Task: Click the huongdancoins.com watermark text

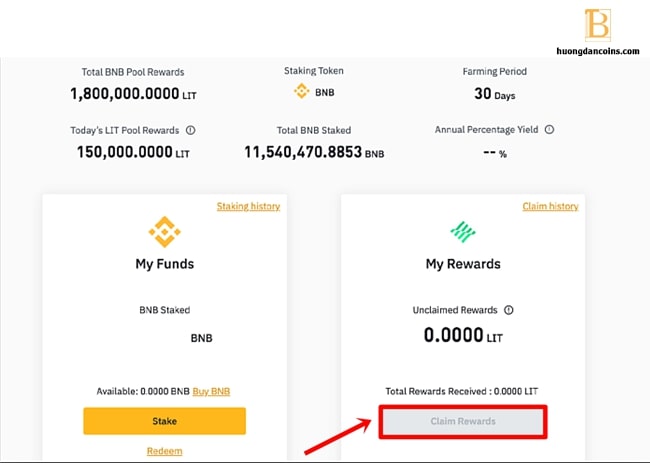Action: [597, 51]
